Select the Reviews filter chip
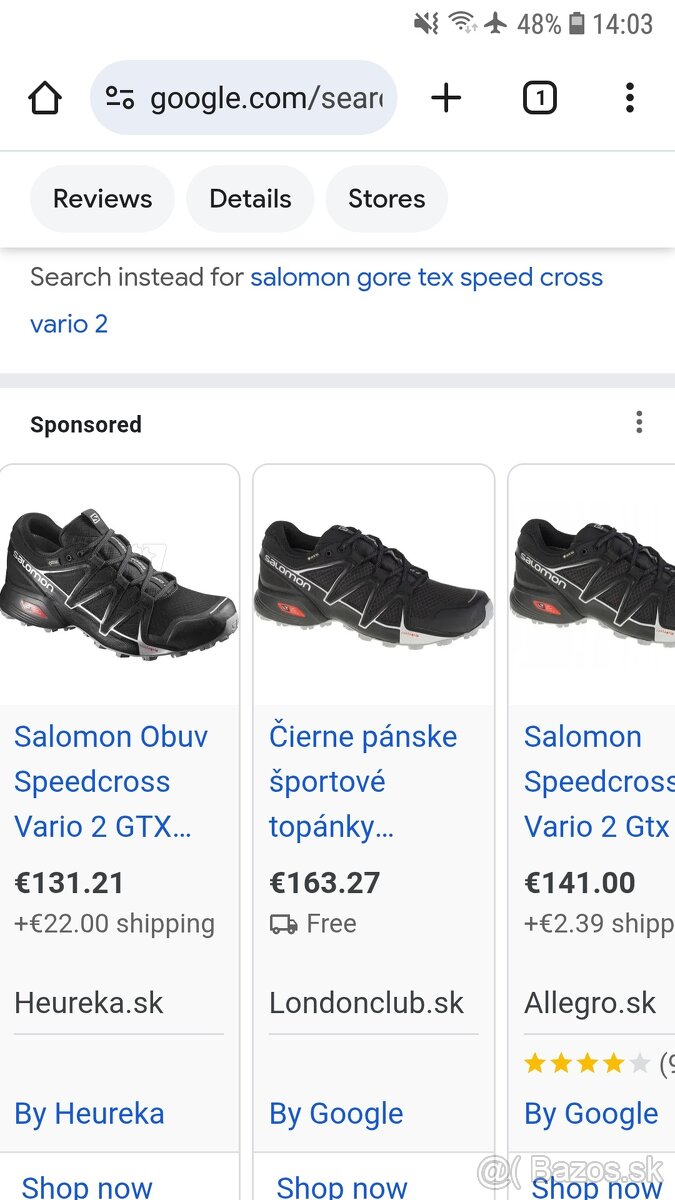 click(x=102, y=198)
